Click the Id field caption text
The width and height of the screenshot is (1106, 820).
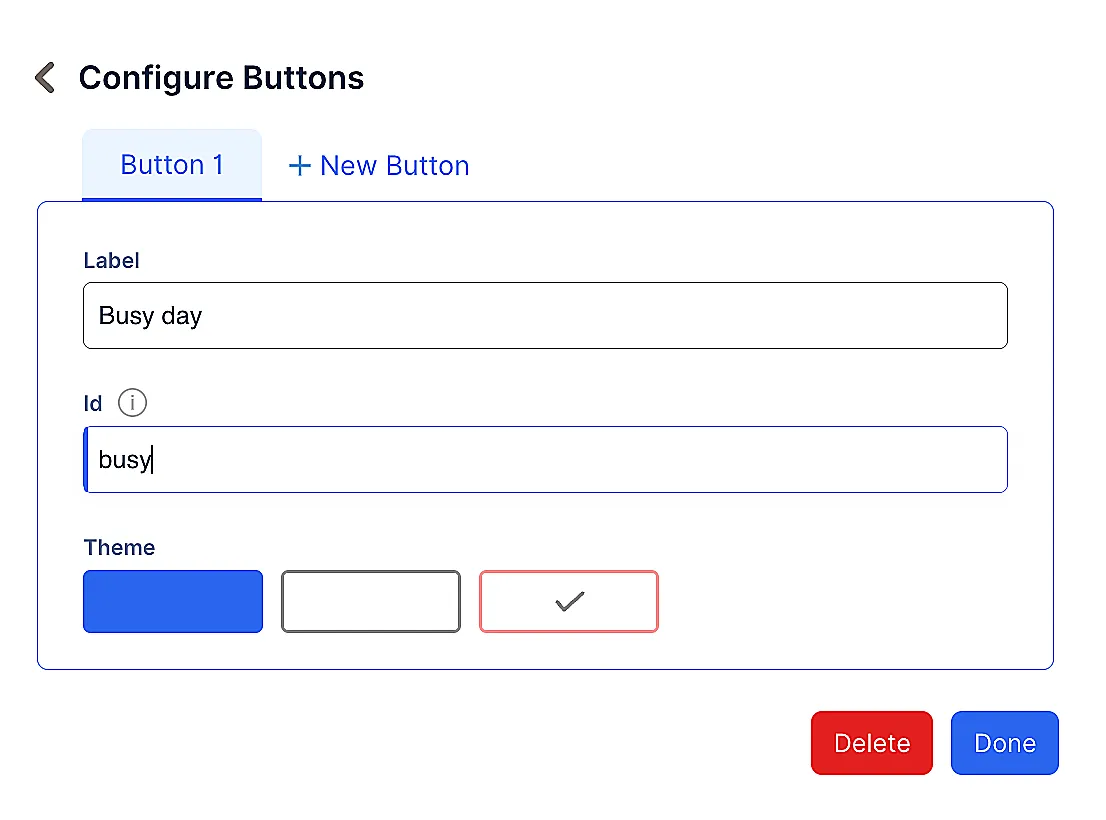(x=93, y=404)
